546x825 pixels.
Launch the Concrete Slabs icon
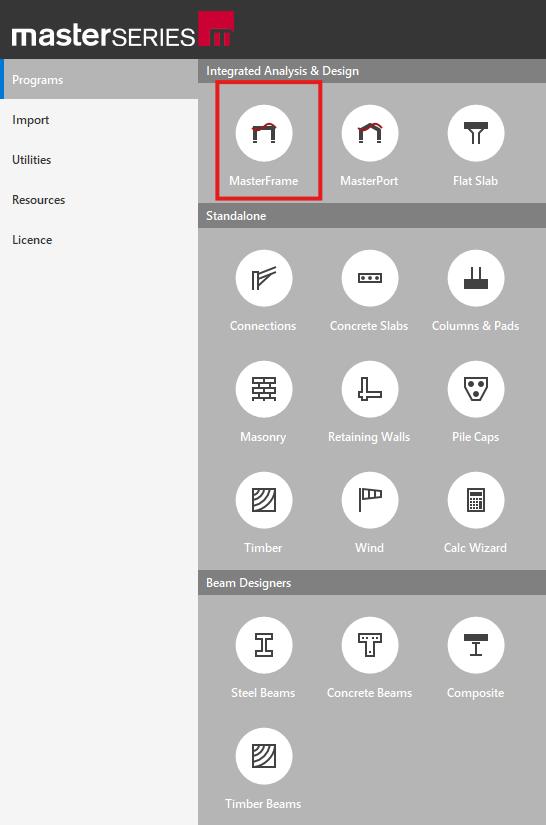pyautogui.click(x=370, y=278)
